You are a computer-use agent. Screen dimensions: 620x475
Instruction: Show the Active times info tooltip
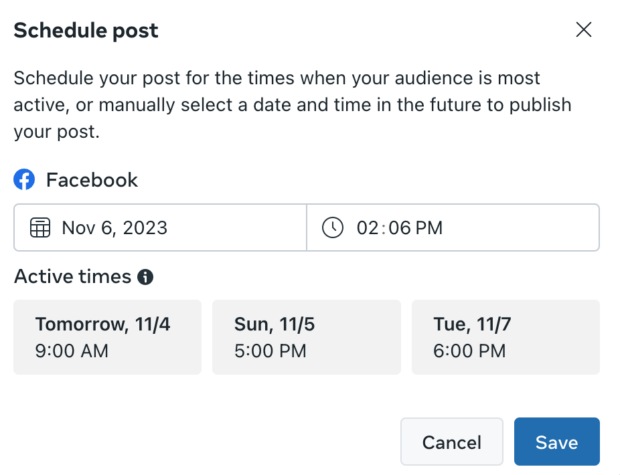pos(145,277)
